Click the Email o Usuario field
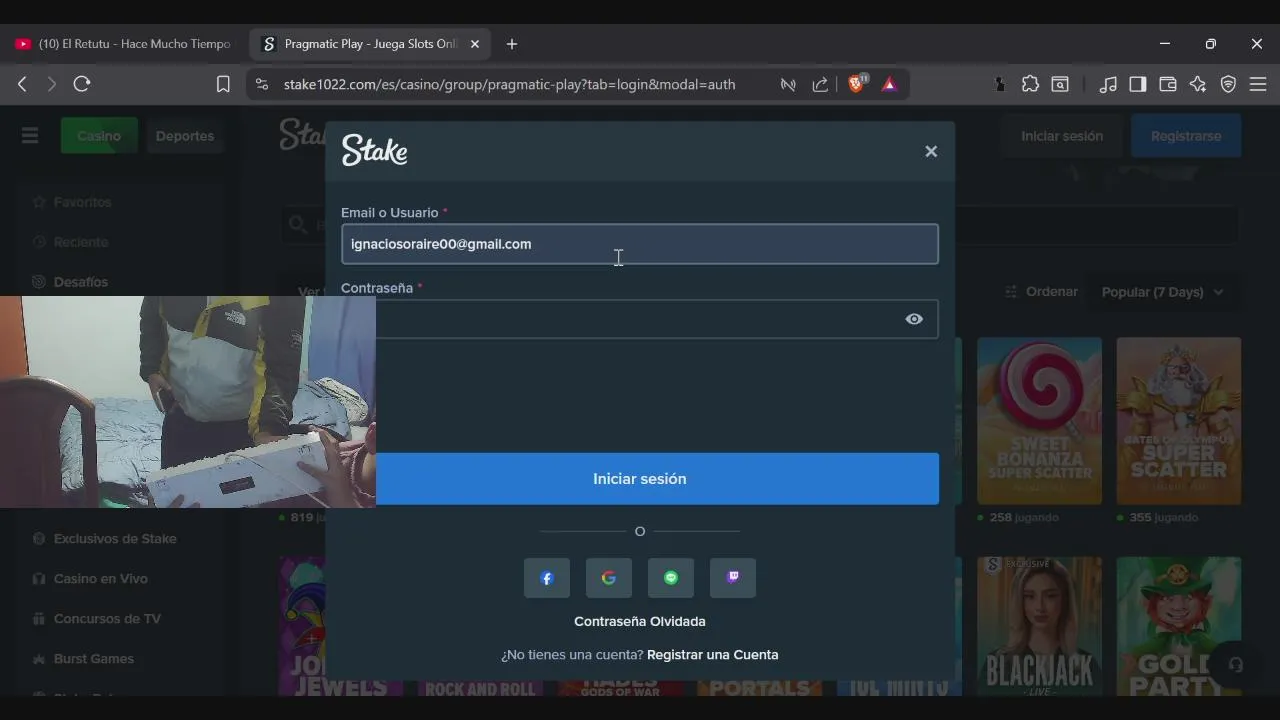 (640, 244)
